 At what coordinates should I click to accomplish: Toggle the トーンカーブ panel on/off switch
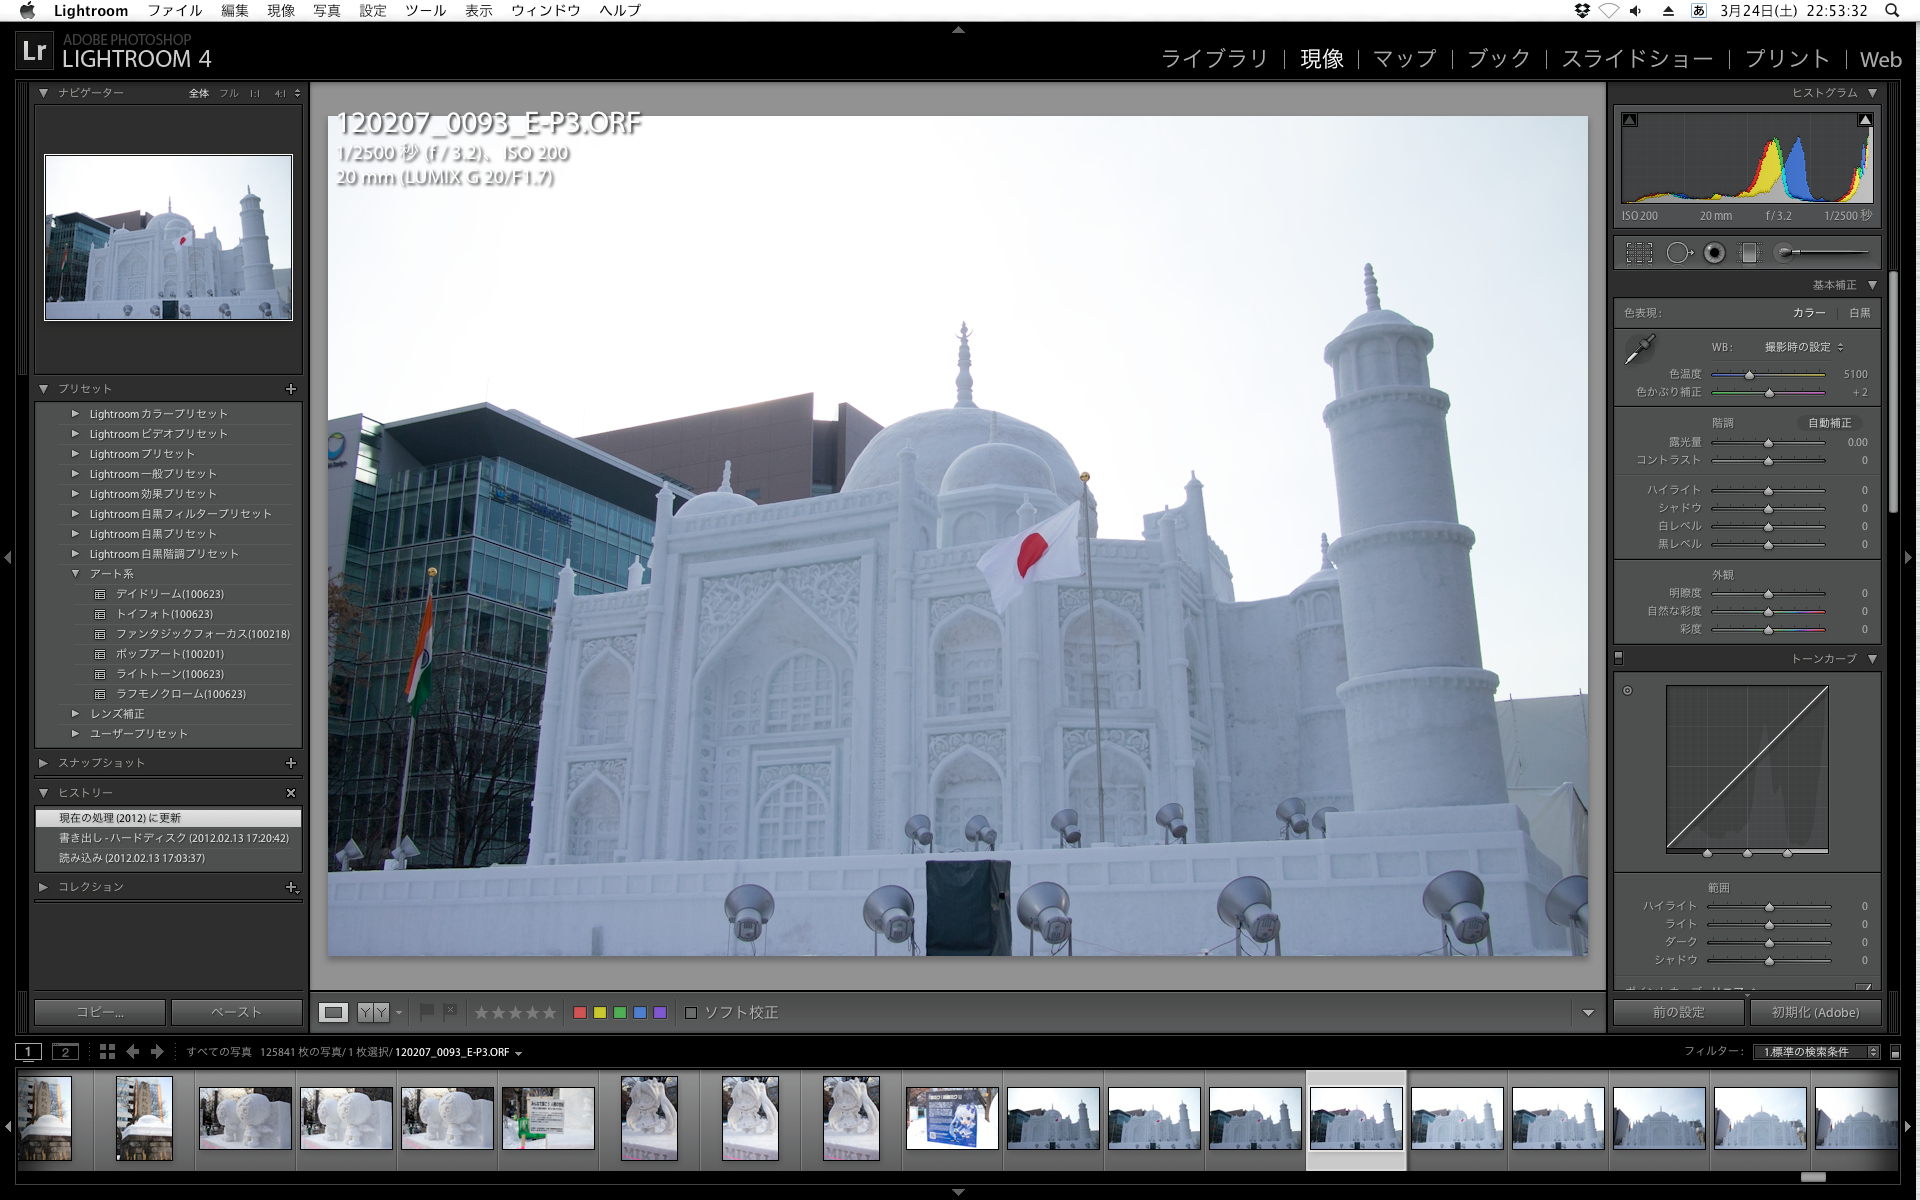(1619, 658)
